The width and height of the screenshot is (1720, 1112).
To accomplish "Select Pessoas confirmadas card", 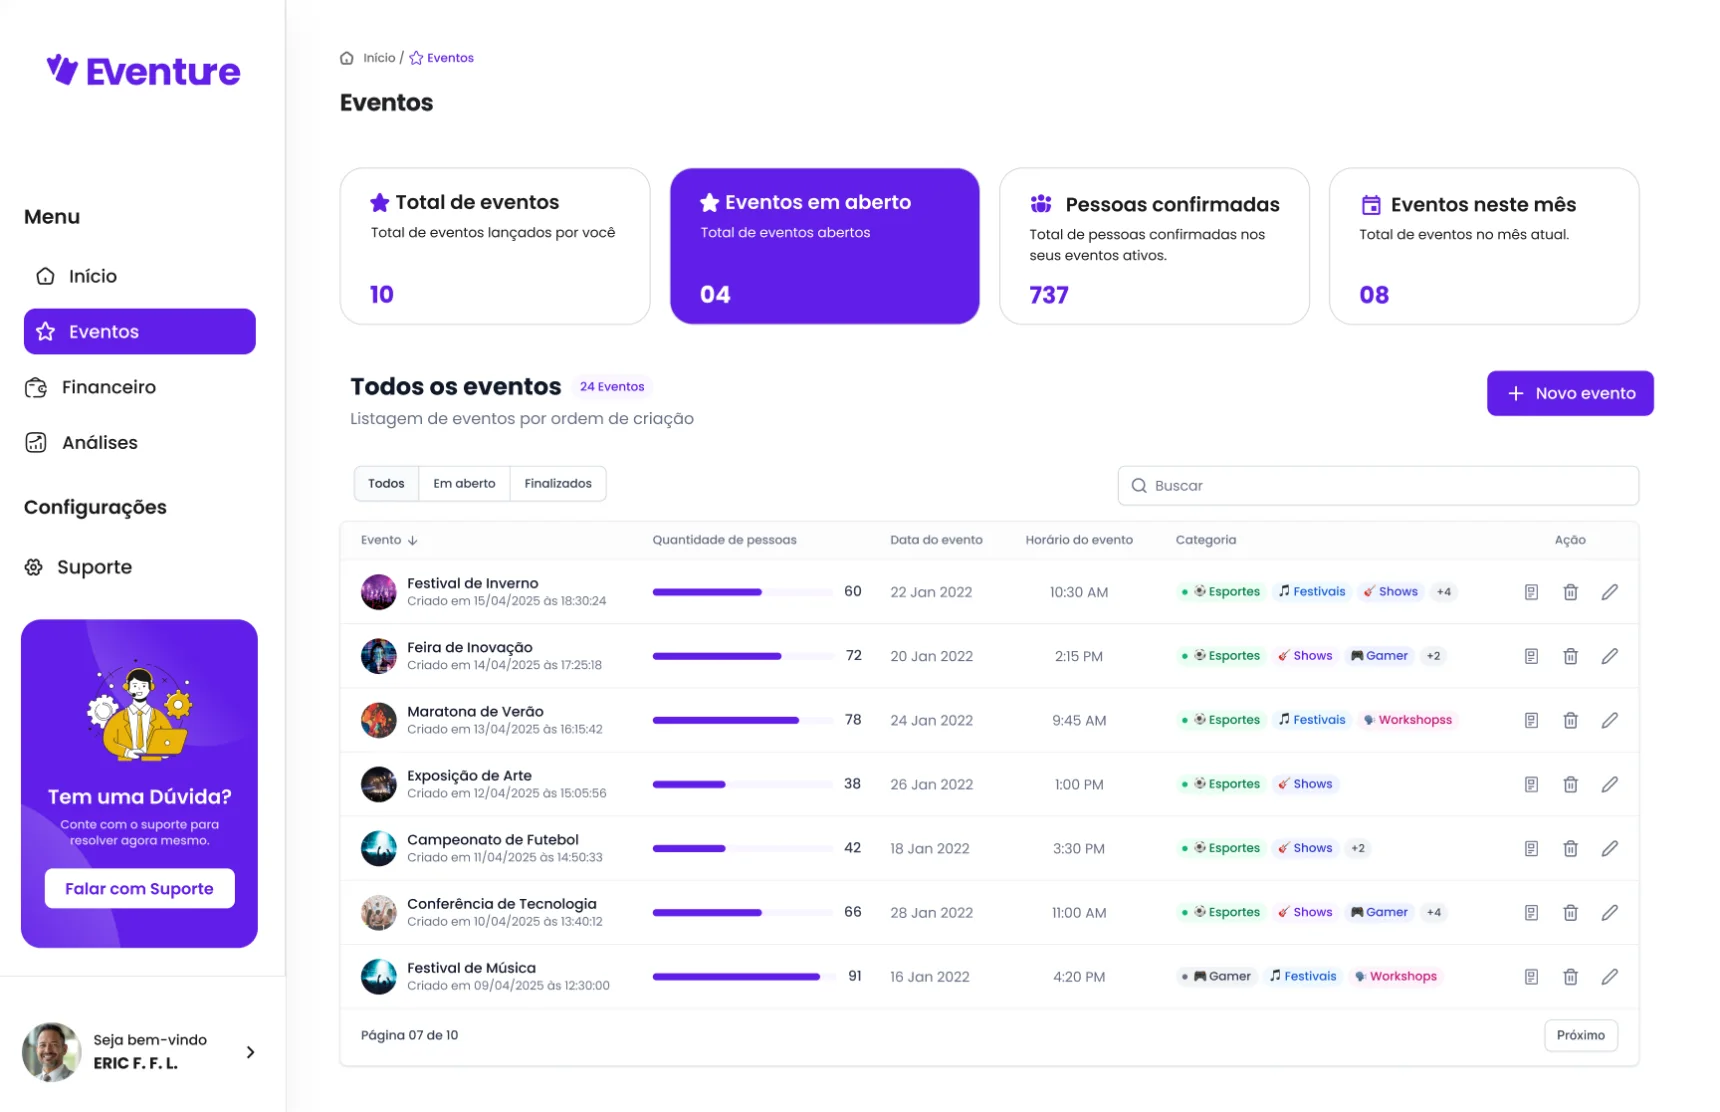I will pyautogui.click(x=1154, y=246).
